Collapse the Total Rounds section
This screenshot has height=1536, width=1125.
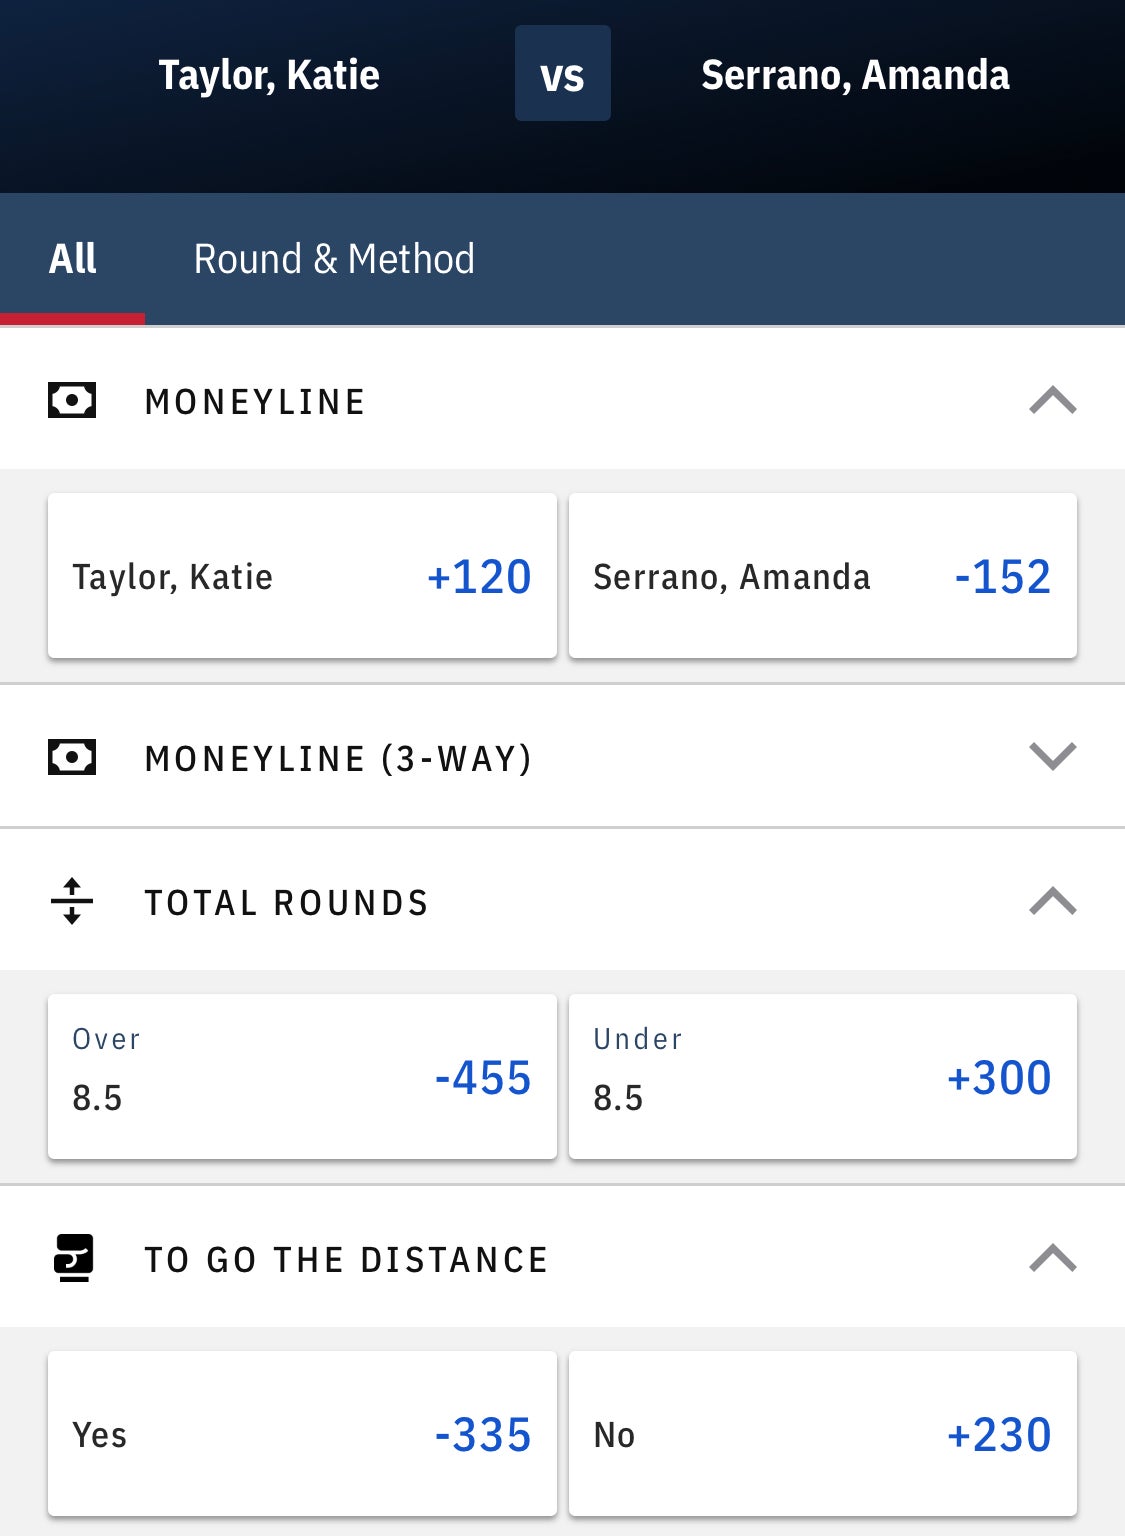1052,901
